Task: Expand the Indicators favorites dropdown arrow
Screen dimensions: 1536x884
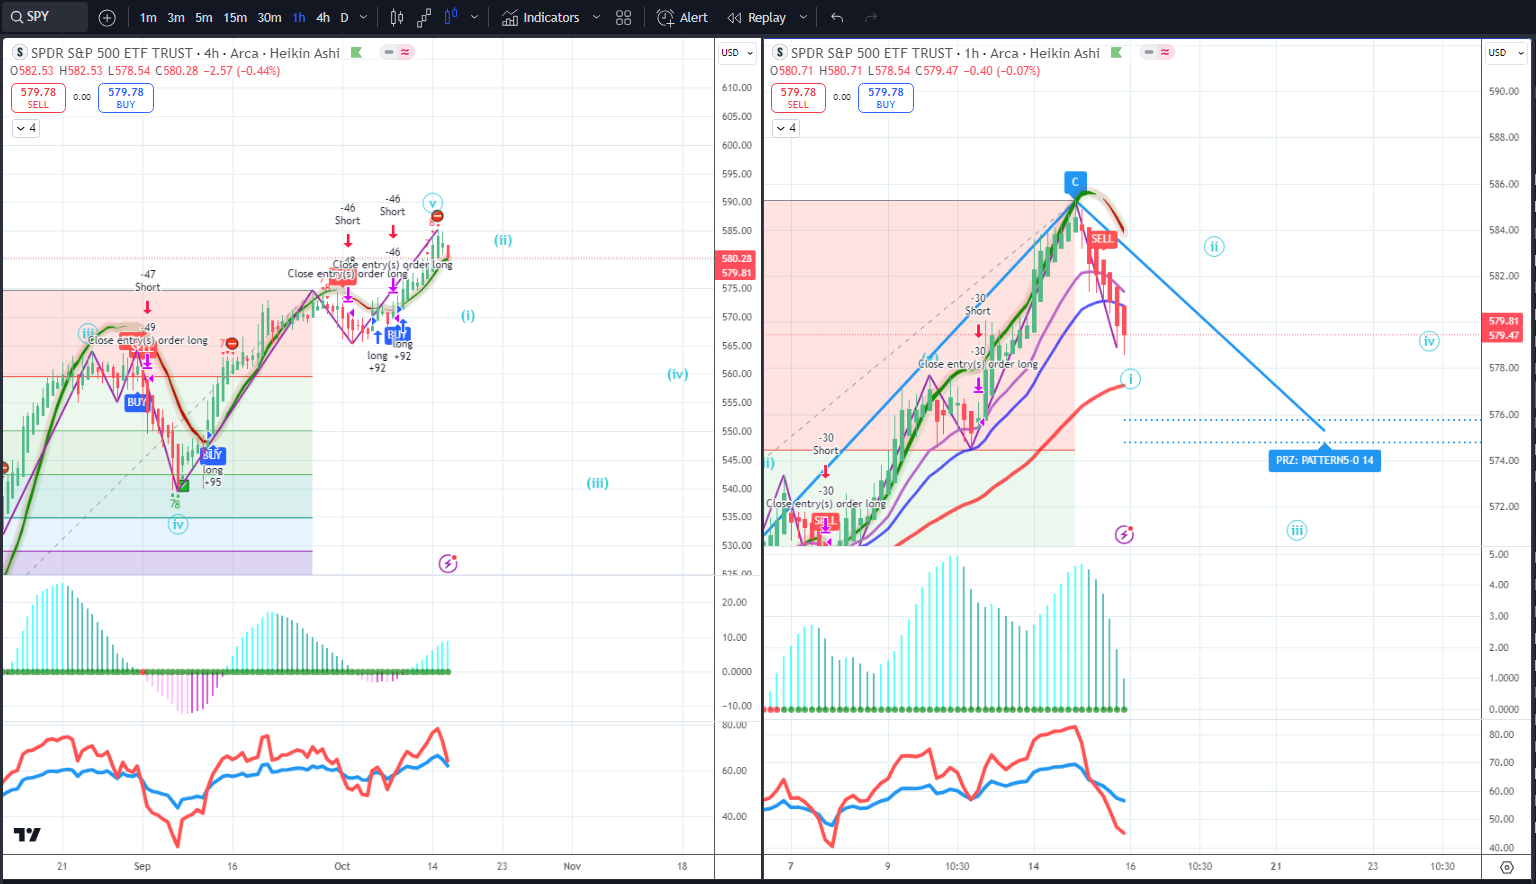Action: pos(597,17)
